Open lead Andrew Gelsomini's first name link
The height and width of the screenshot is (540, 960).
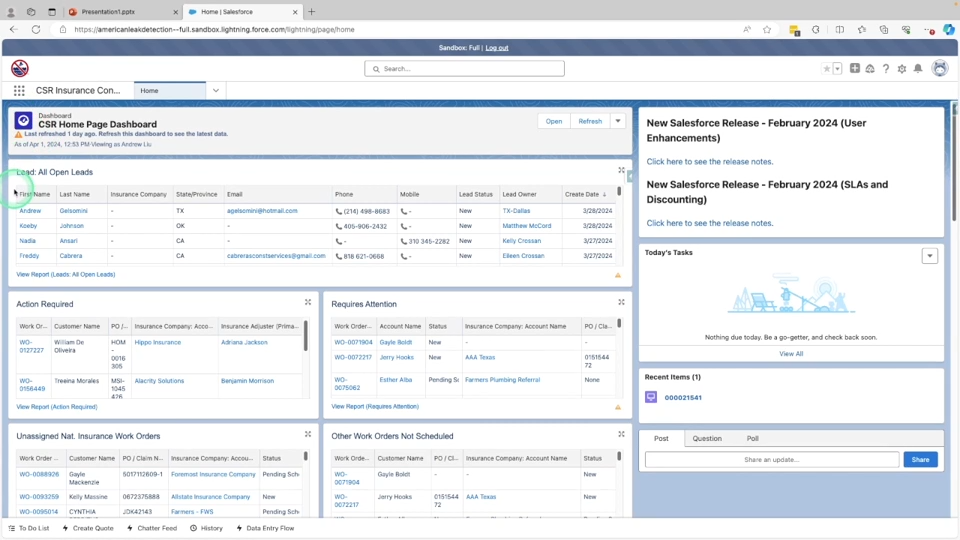coord(30,211)
